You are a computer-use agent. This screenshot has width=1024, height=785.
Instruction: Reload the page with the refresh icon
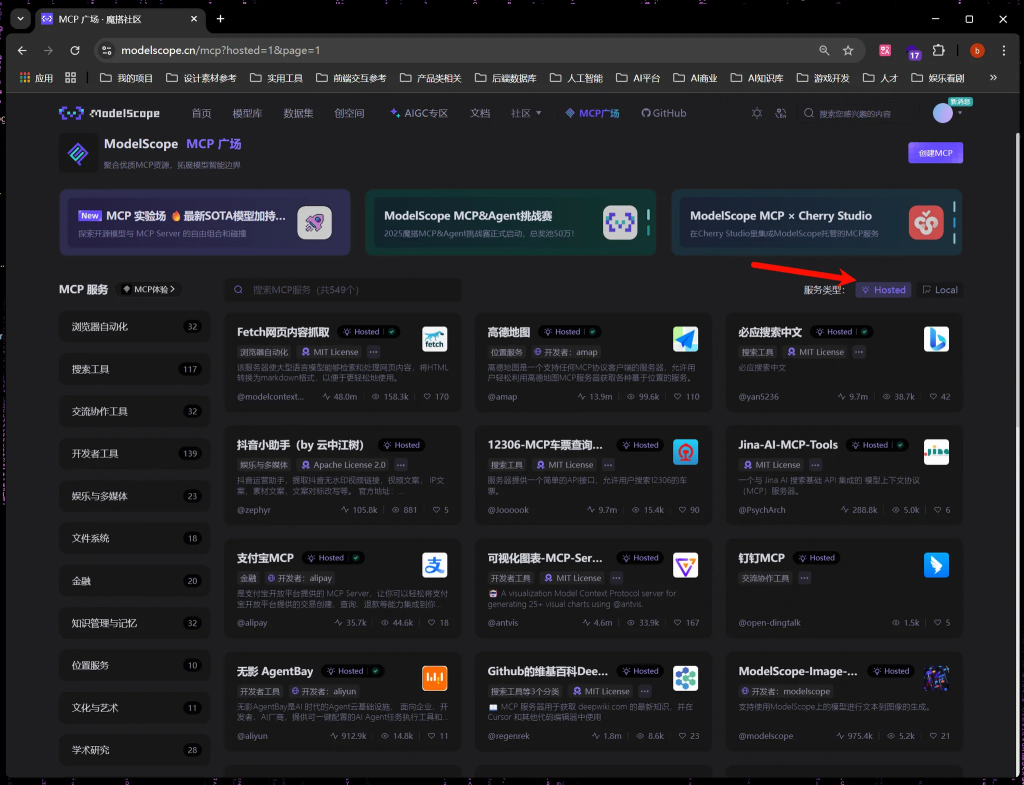tap(75, 50)
